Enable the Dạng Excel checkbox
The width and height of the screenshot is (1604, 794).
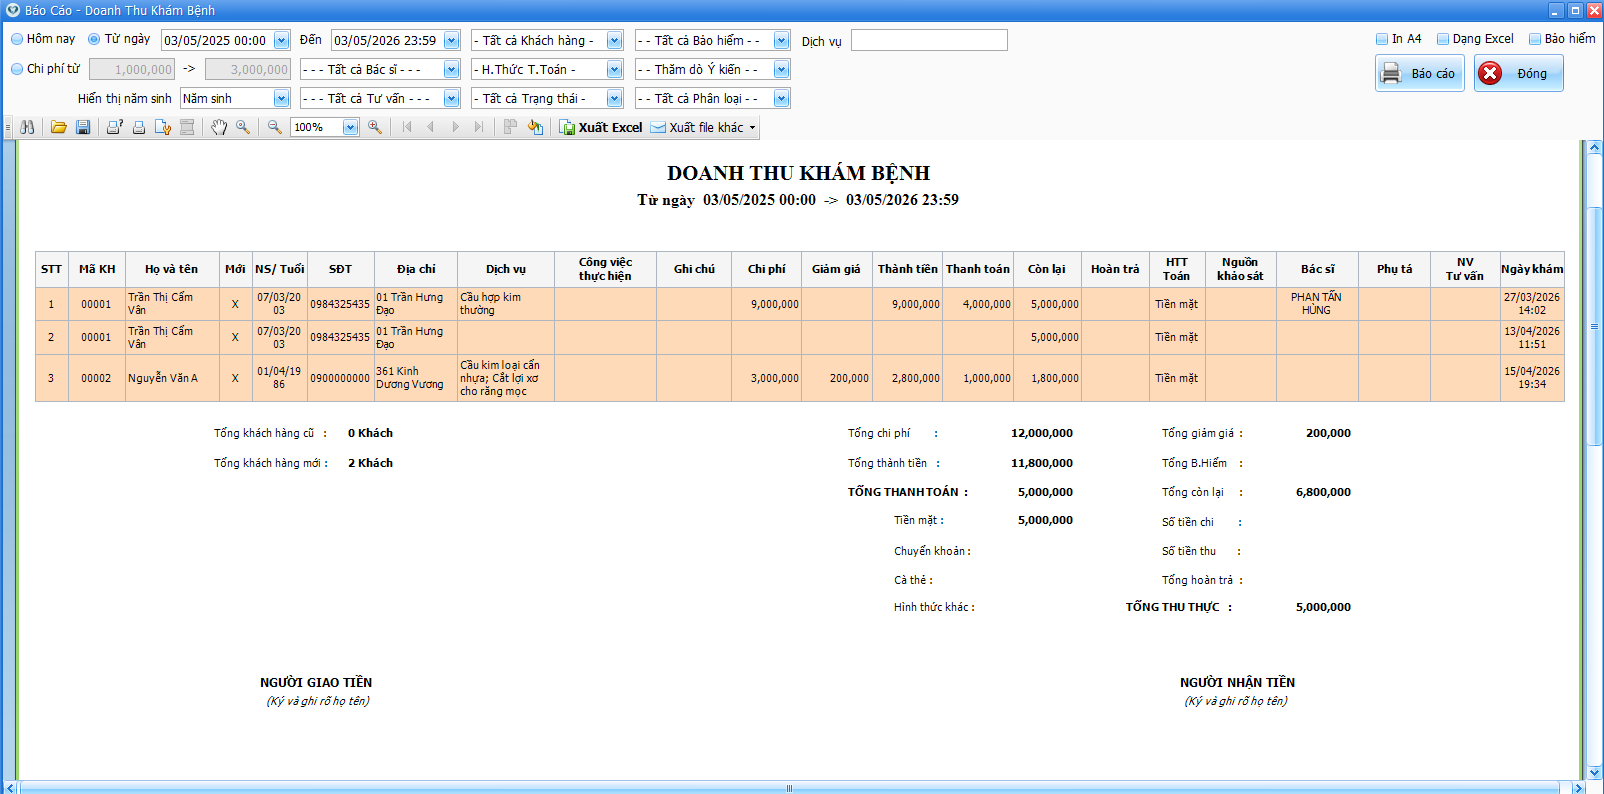pyautogui.click(x=1443, y=39)
